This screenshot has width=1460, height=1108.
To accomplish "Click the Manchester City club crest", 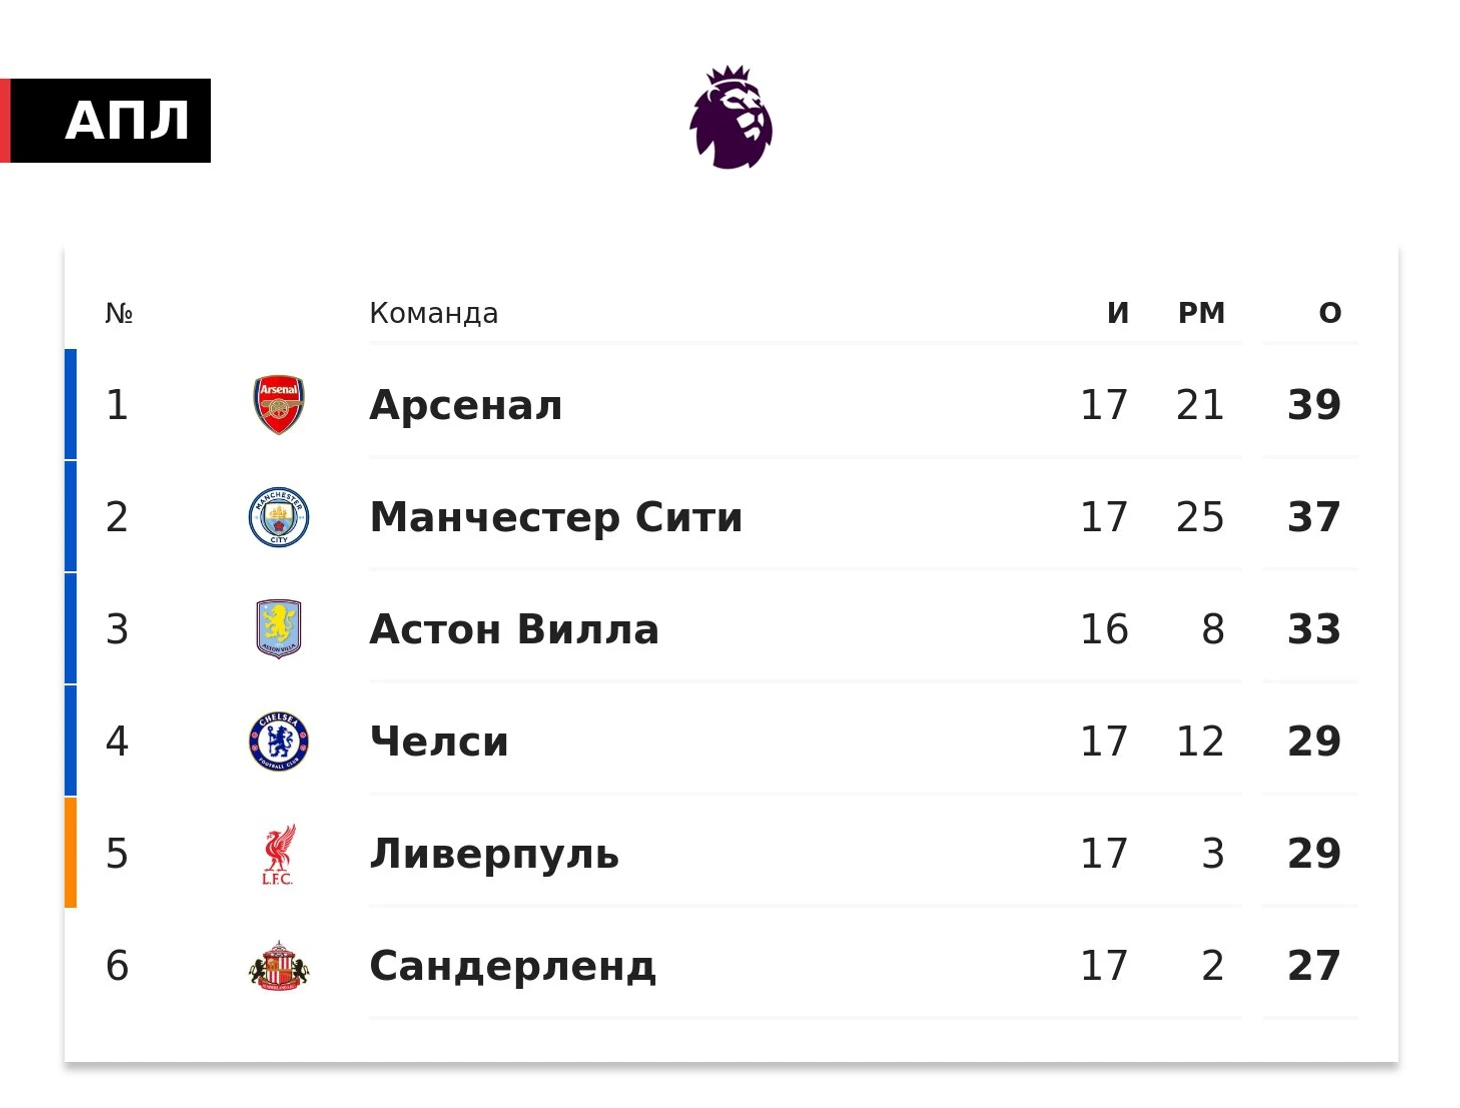I will tap(279, 517).
